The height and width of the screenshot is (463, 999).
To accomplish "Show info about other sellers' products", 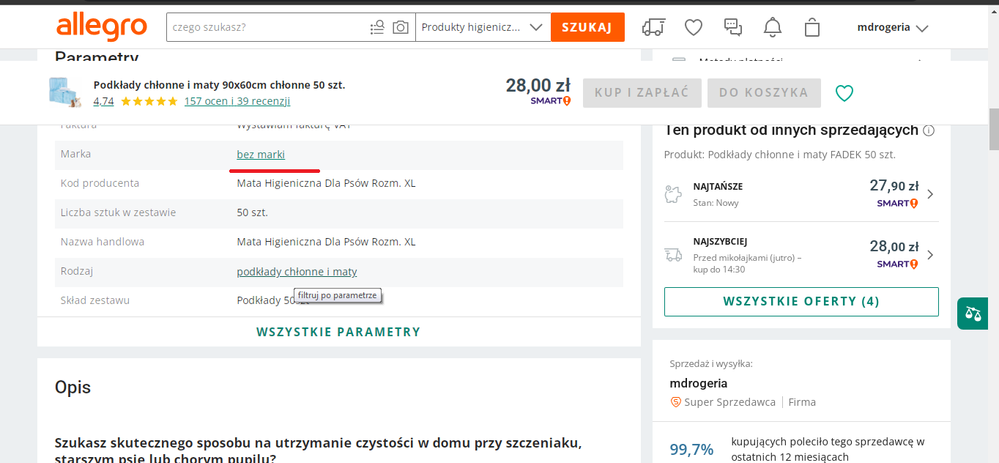I will coord(929,131).
